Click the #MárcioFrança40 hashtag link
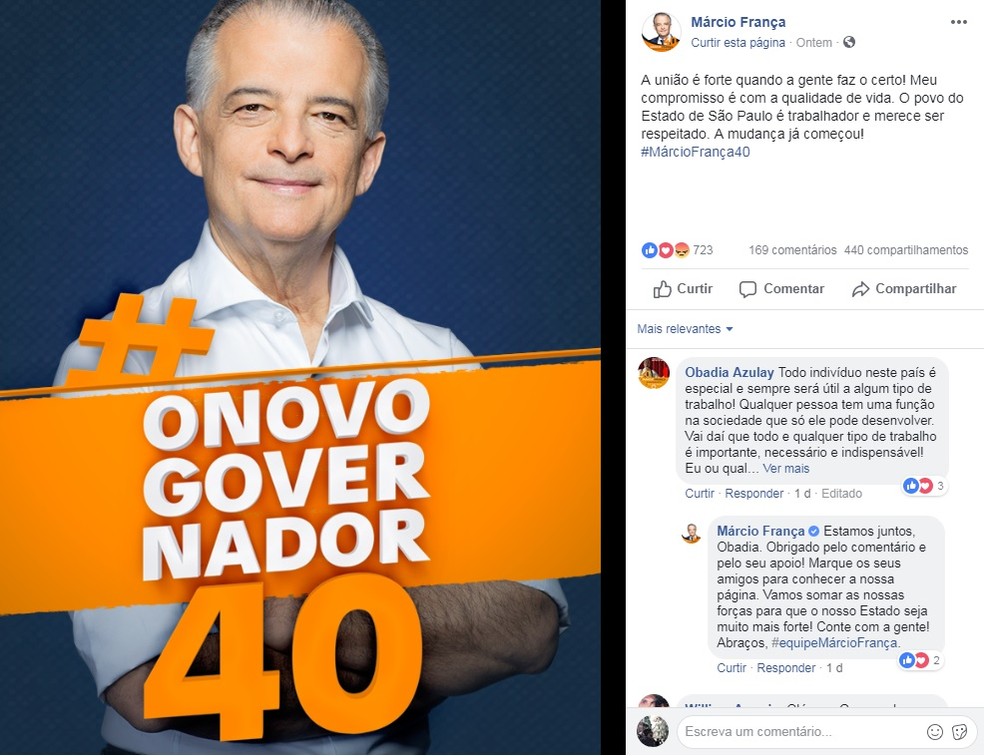984x756 pixels. coord(695,152)
